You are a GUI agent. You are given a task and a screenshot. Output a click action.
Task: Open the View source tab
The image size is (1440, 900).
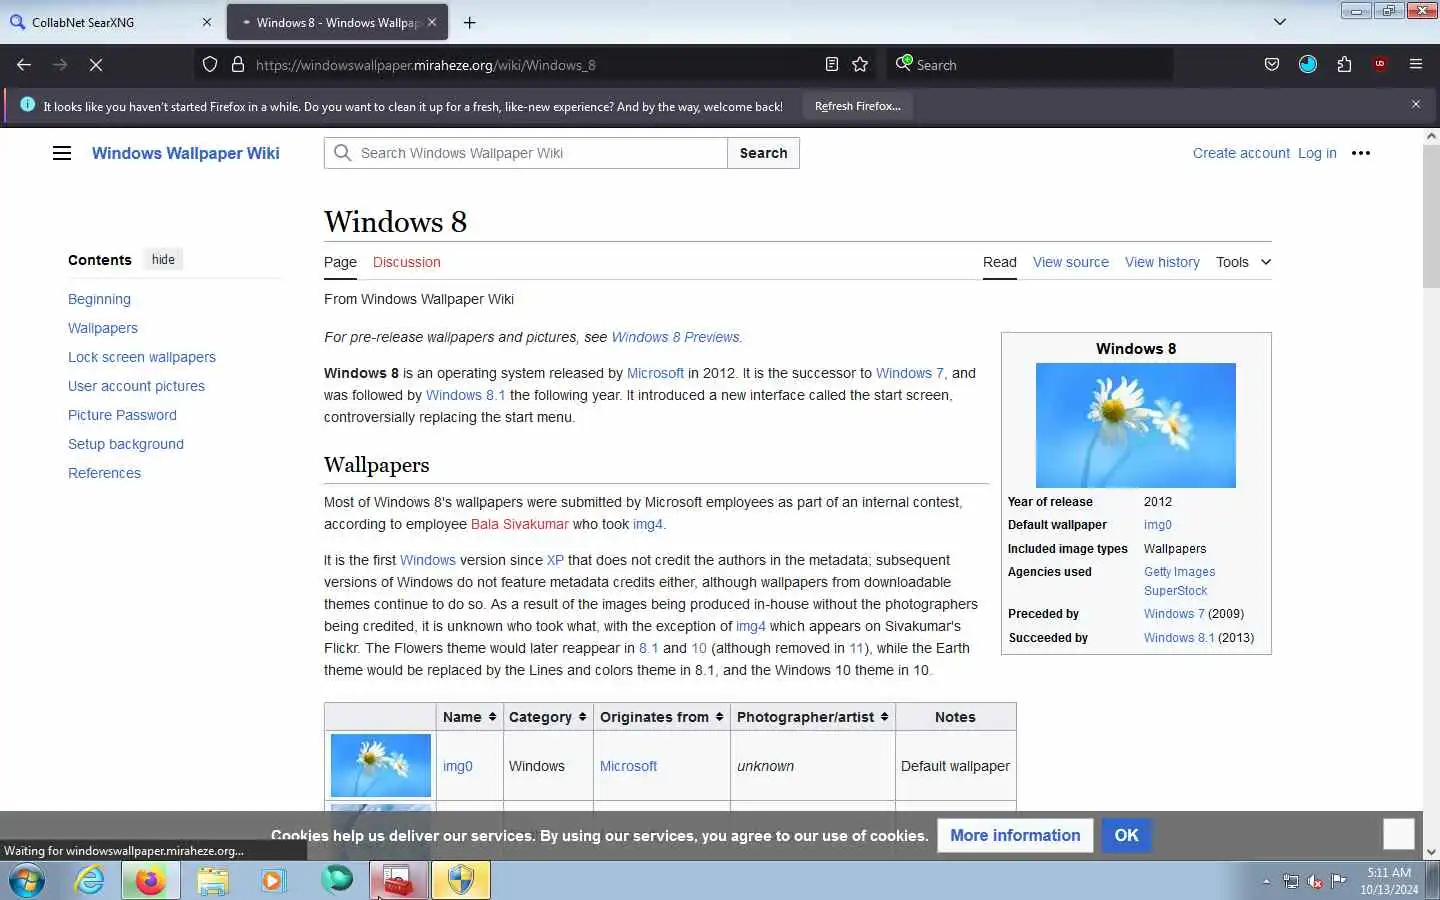coord(1071,262)
